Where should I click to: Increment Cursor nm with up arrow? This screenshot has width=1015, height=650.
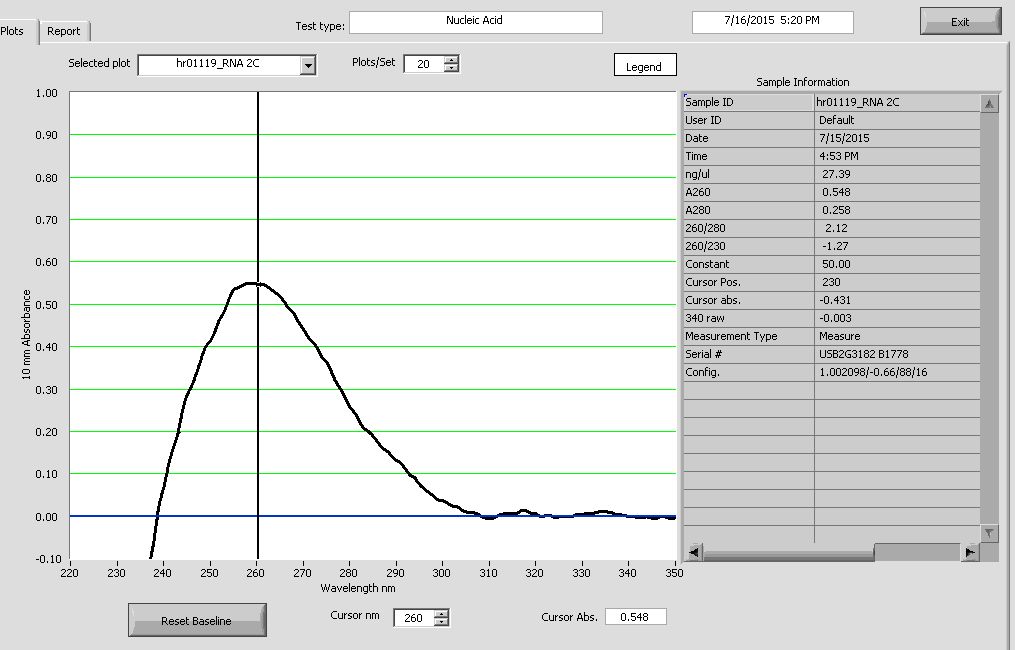(442, 613)
